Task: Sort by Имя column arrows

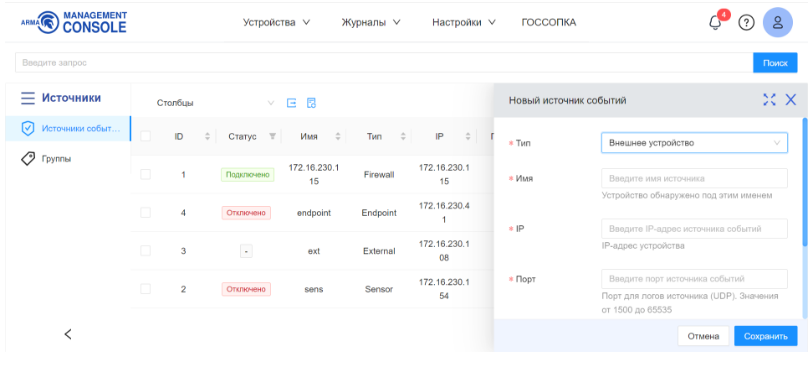Action: pos(338,136)
